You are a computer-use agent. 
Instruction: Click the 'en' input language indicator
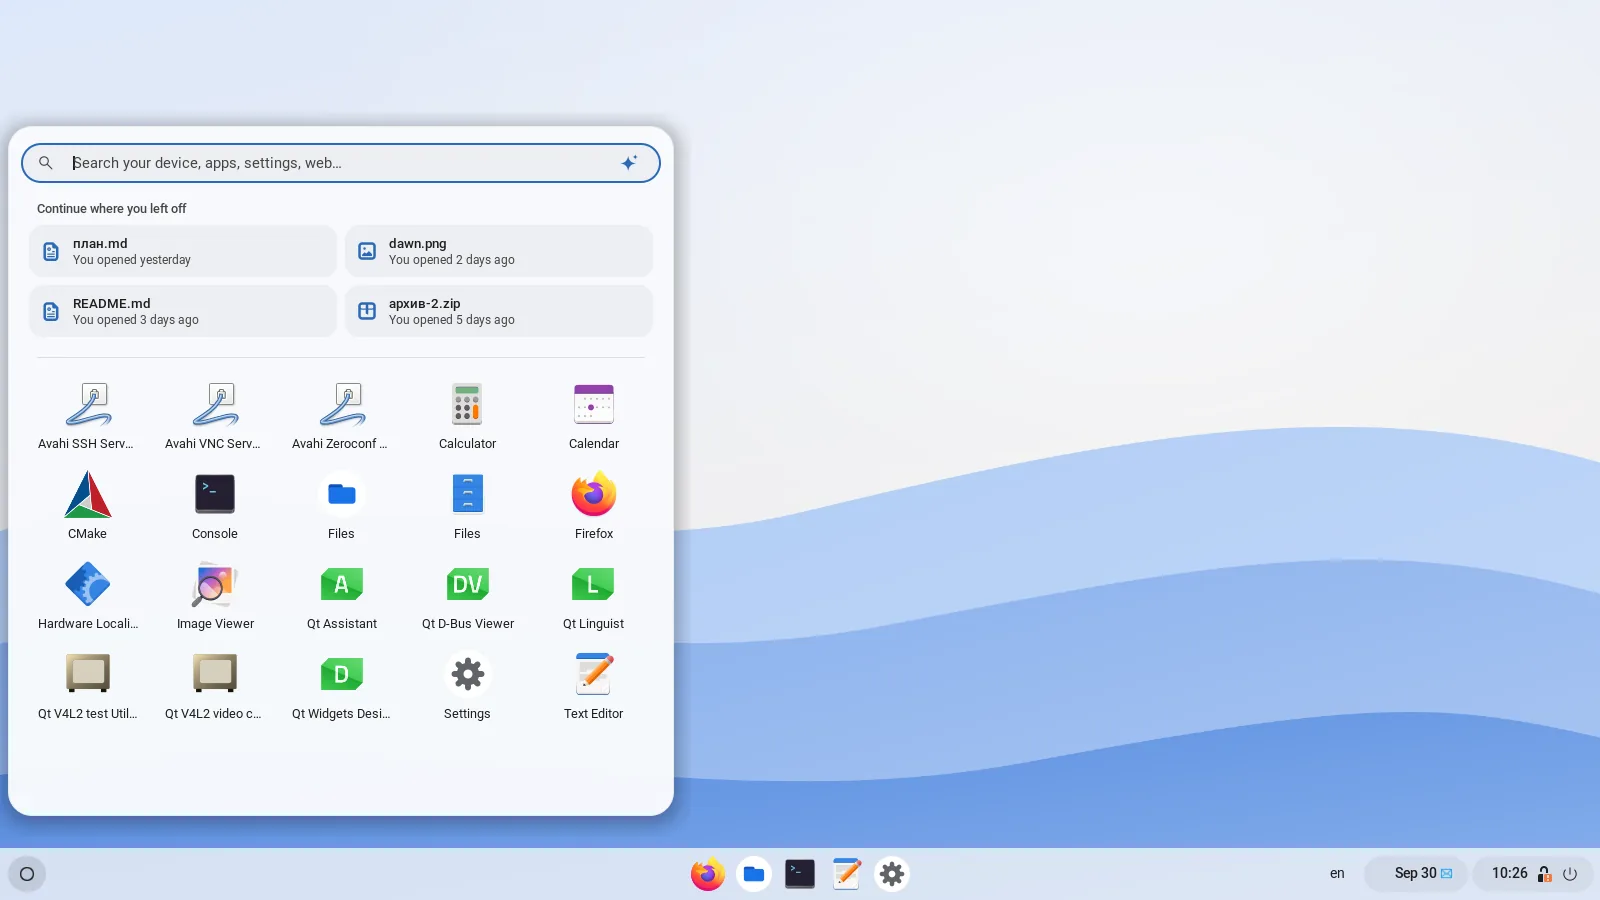(x=1337, y=874)
